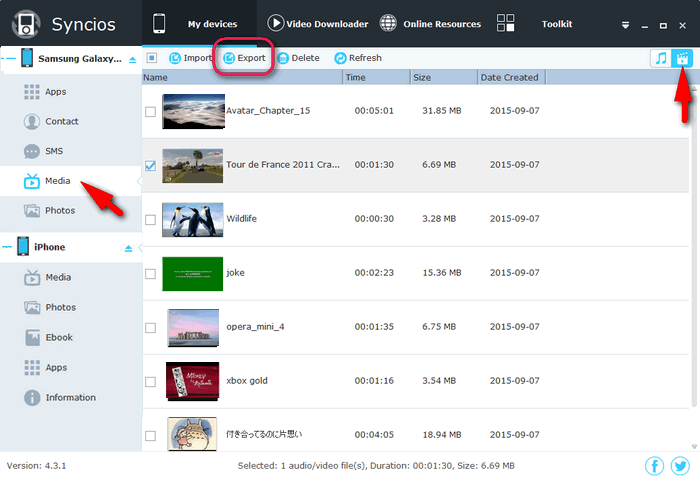The height and width of the screenshot is (481, 700).
Task: Click the Version: 4.3.1 status text
Action: [37, 466]
